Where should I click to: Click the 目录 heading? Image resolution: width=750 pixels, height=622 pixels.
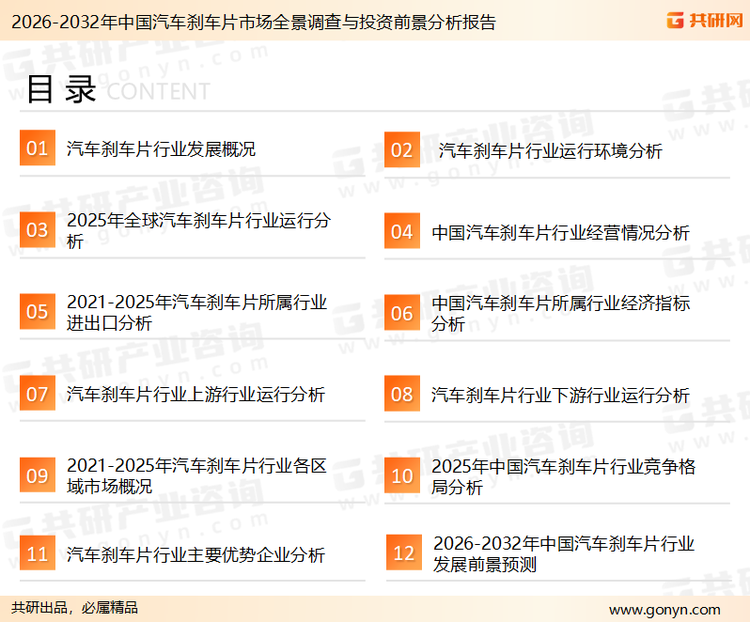(x=61, y=89)
